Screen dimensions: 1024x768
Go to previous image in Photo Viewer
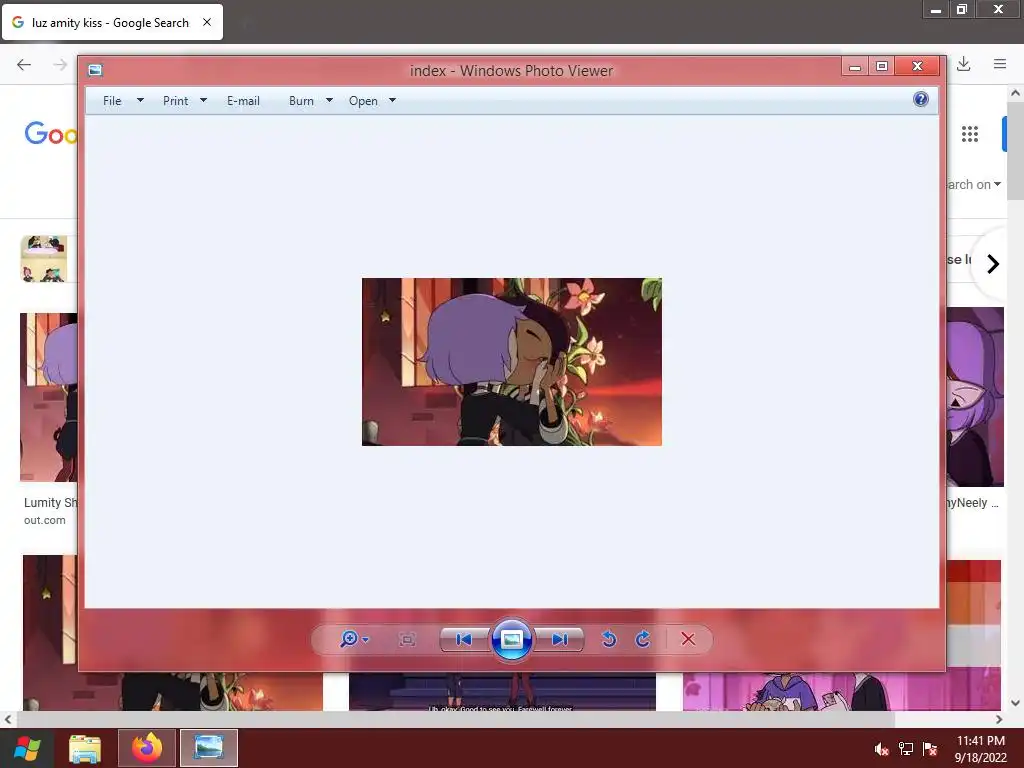(464, 639)
